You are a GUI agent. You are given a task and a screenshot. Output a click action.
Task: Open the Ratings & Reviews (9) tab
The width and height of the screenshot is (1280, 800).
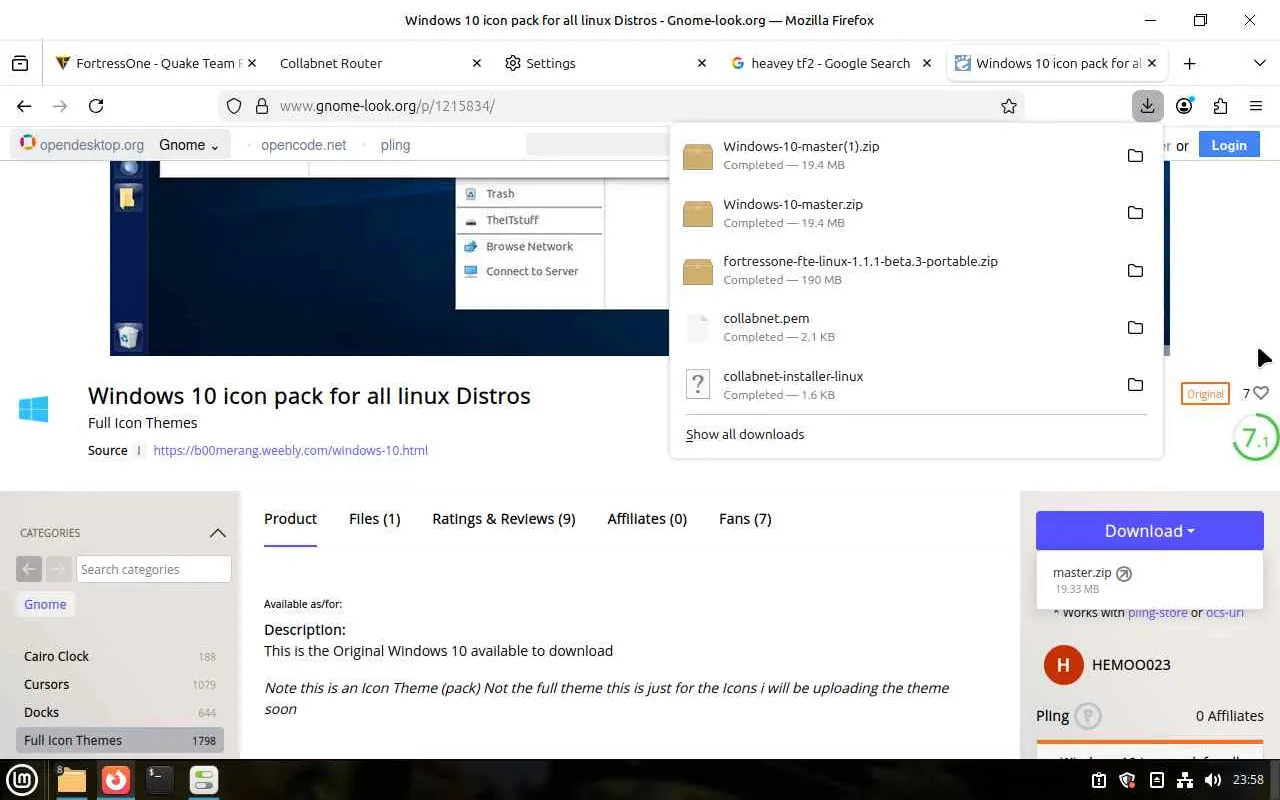(504, 519)
